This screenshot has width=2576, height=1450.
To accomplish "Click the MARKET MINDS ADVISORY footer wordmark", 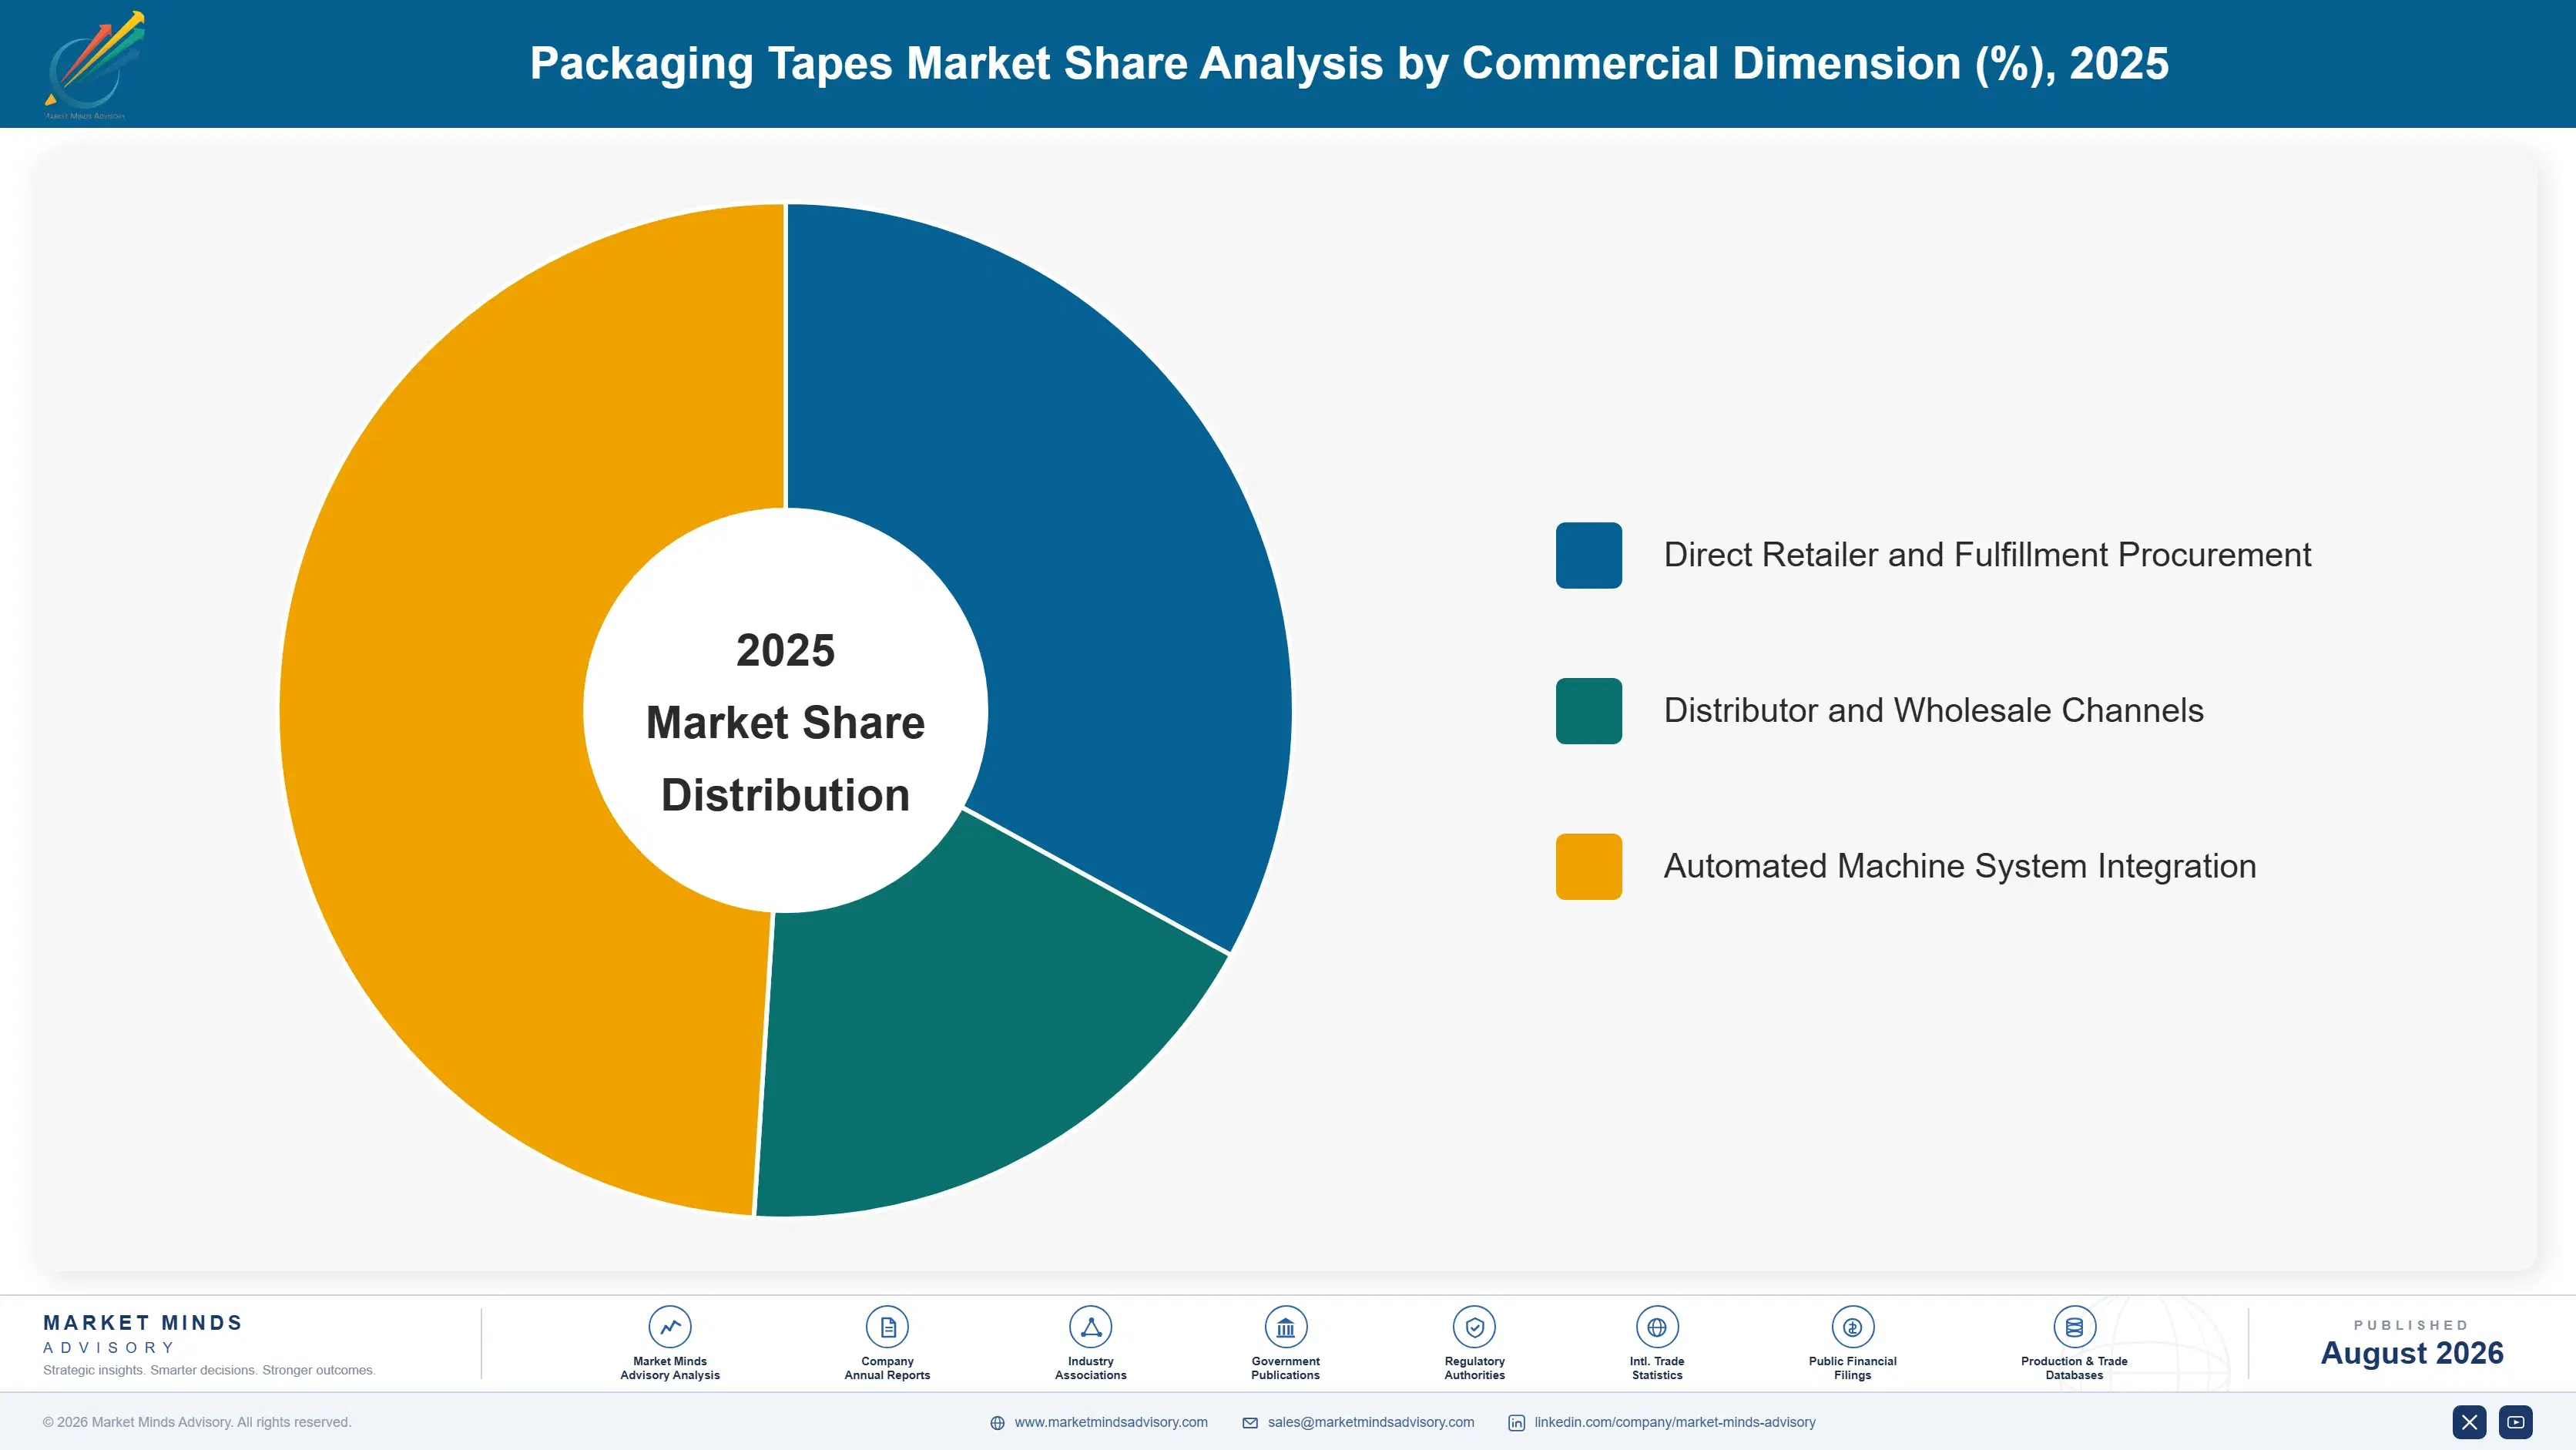I will 142,1334.
